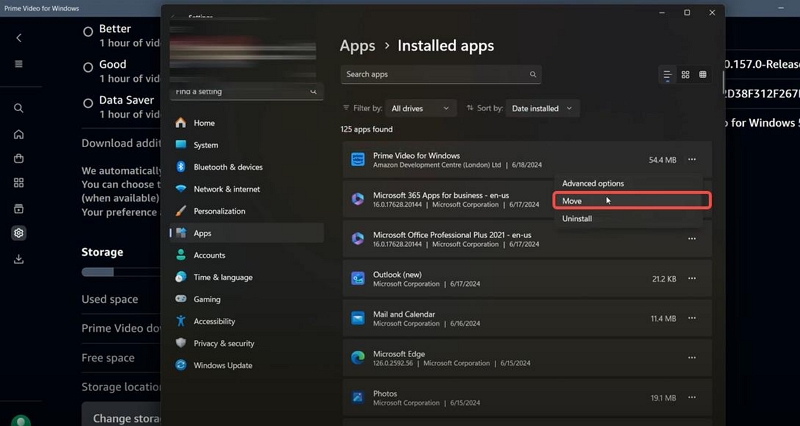Open Accessibility settings
This screenshot has height=426, width=800.
pos(246,321)
